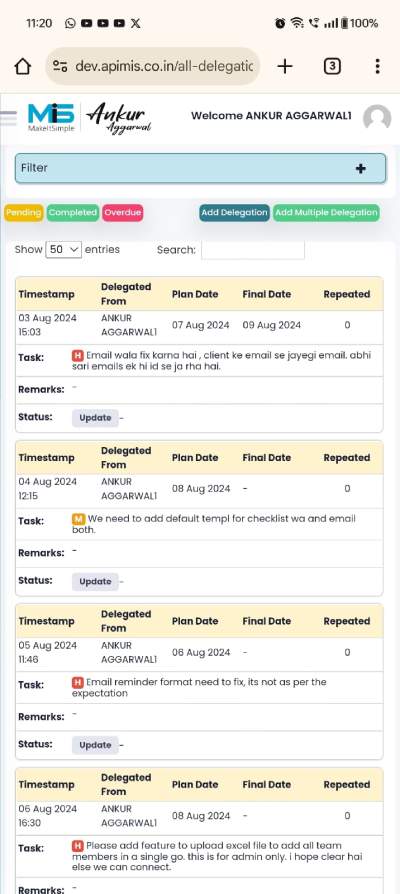
Task: Click Update for the email wala fix task
Action: coord(95,418)
